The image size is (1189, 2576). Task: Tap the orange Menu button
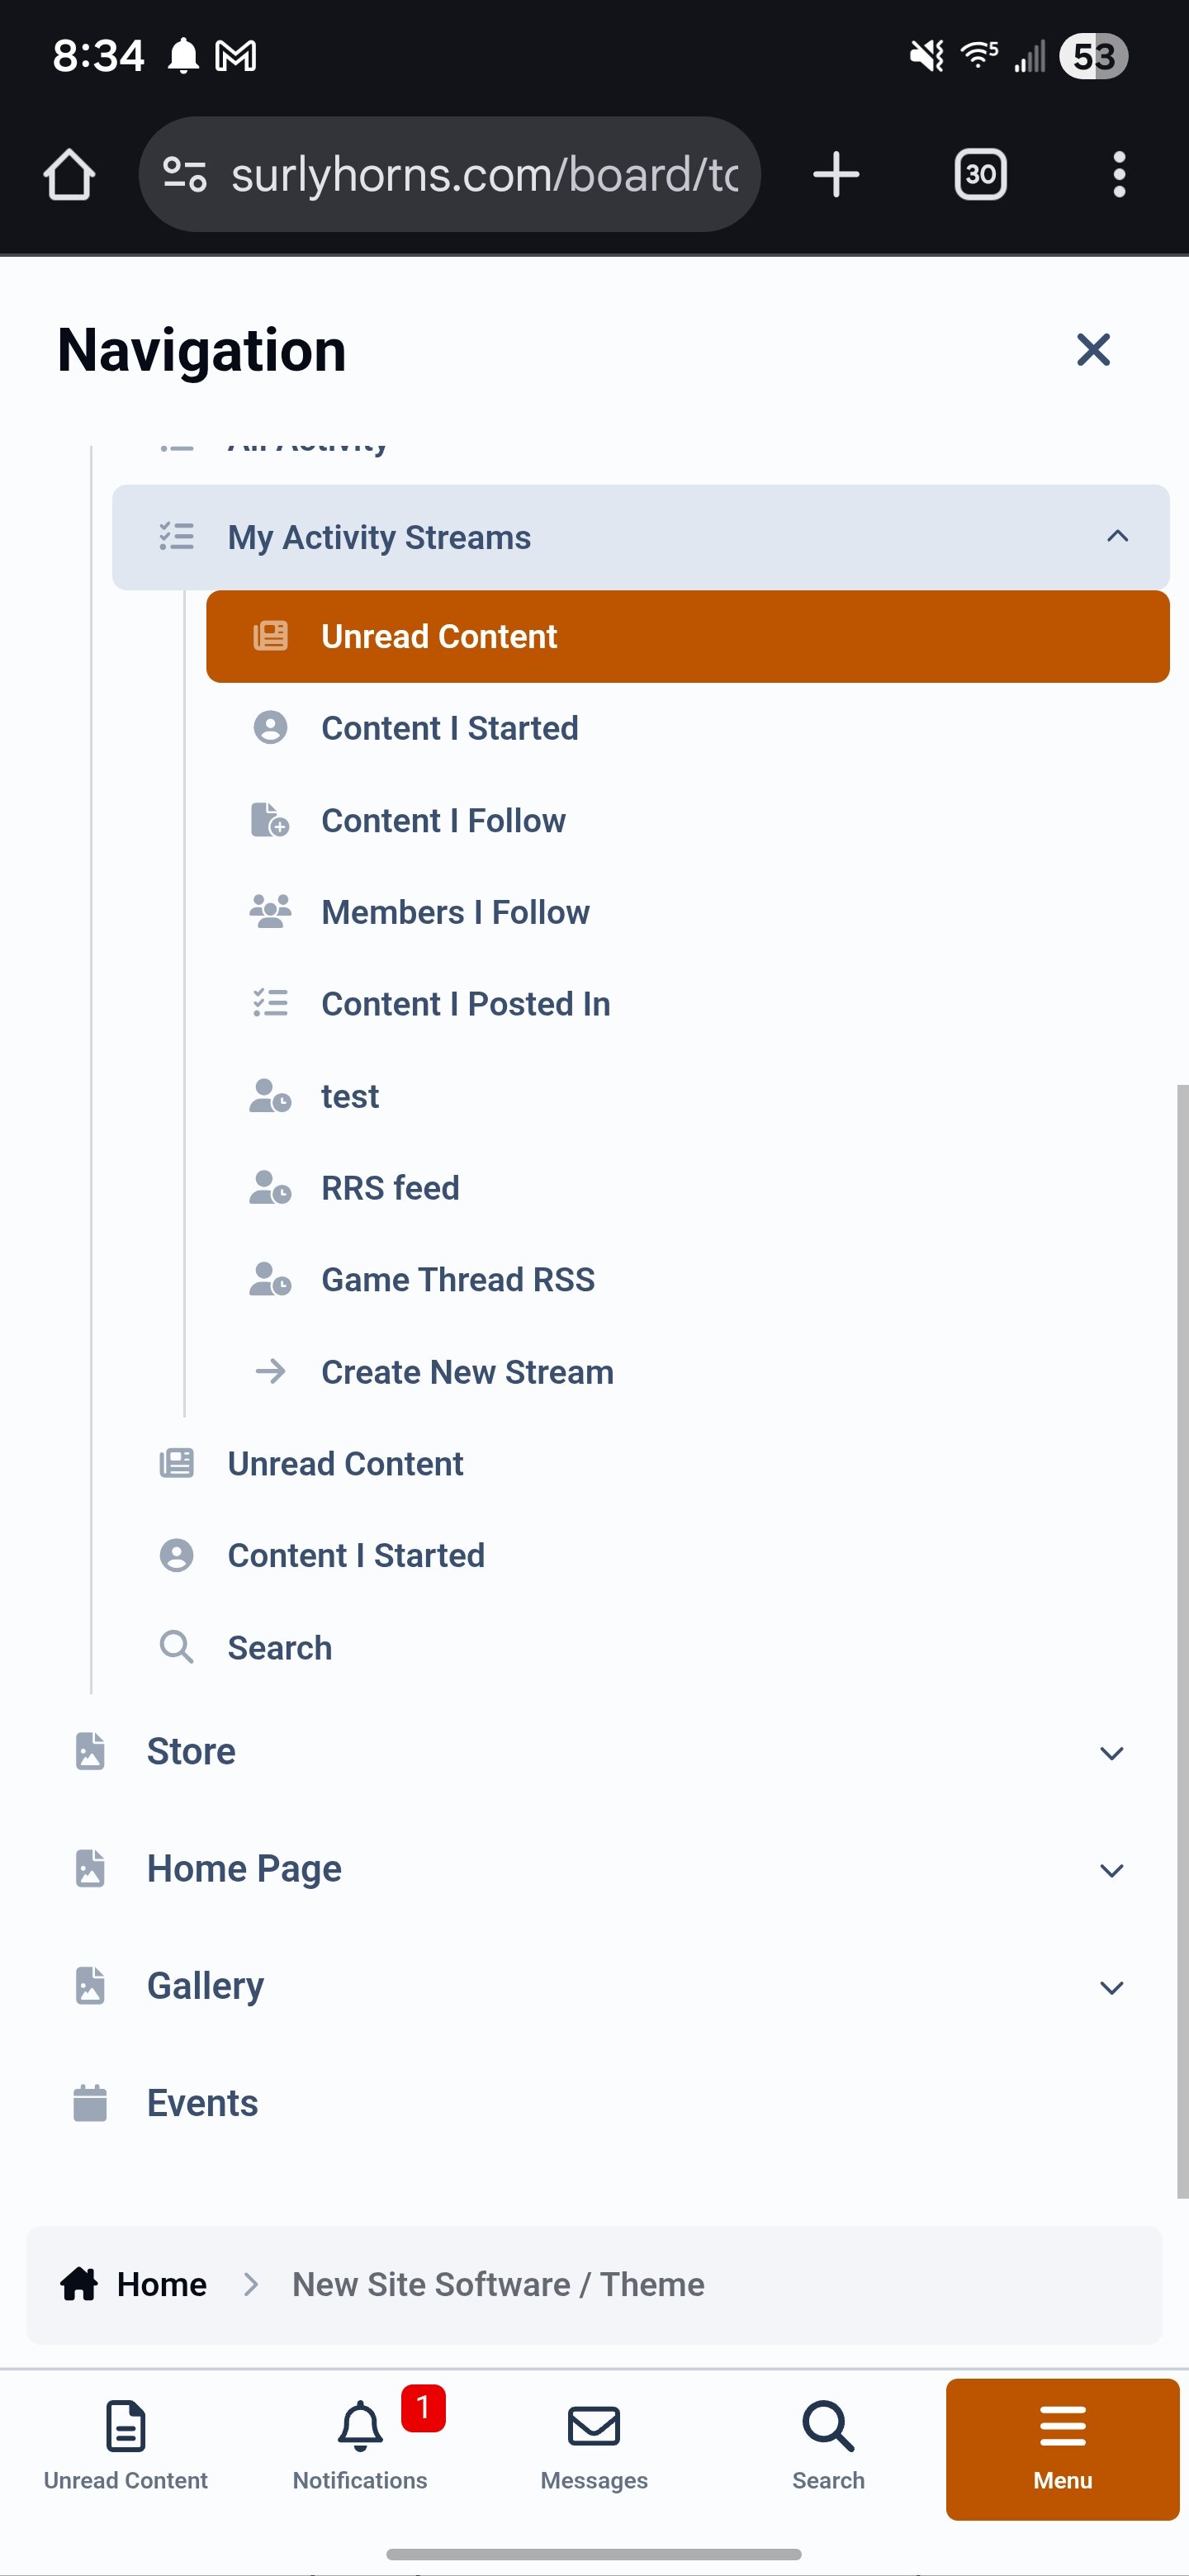(1062, 2448)
